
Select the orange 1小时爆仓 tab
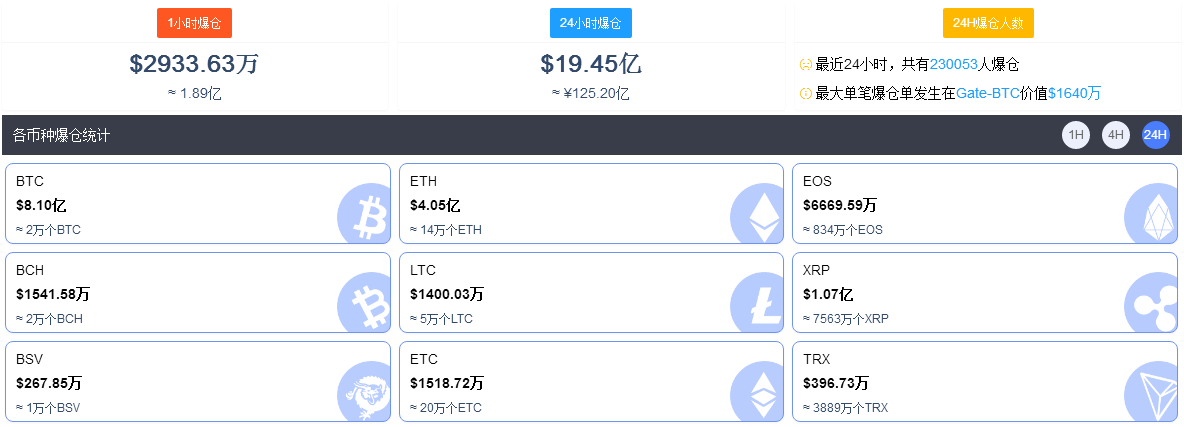[x=195, y=23]
